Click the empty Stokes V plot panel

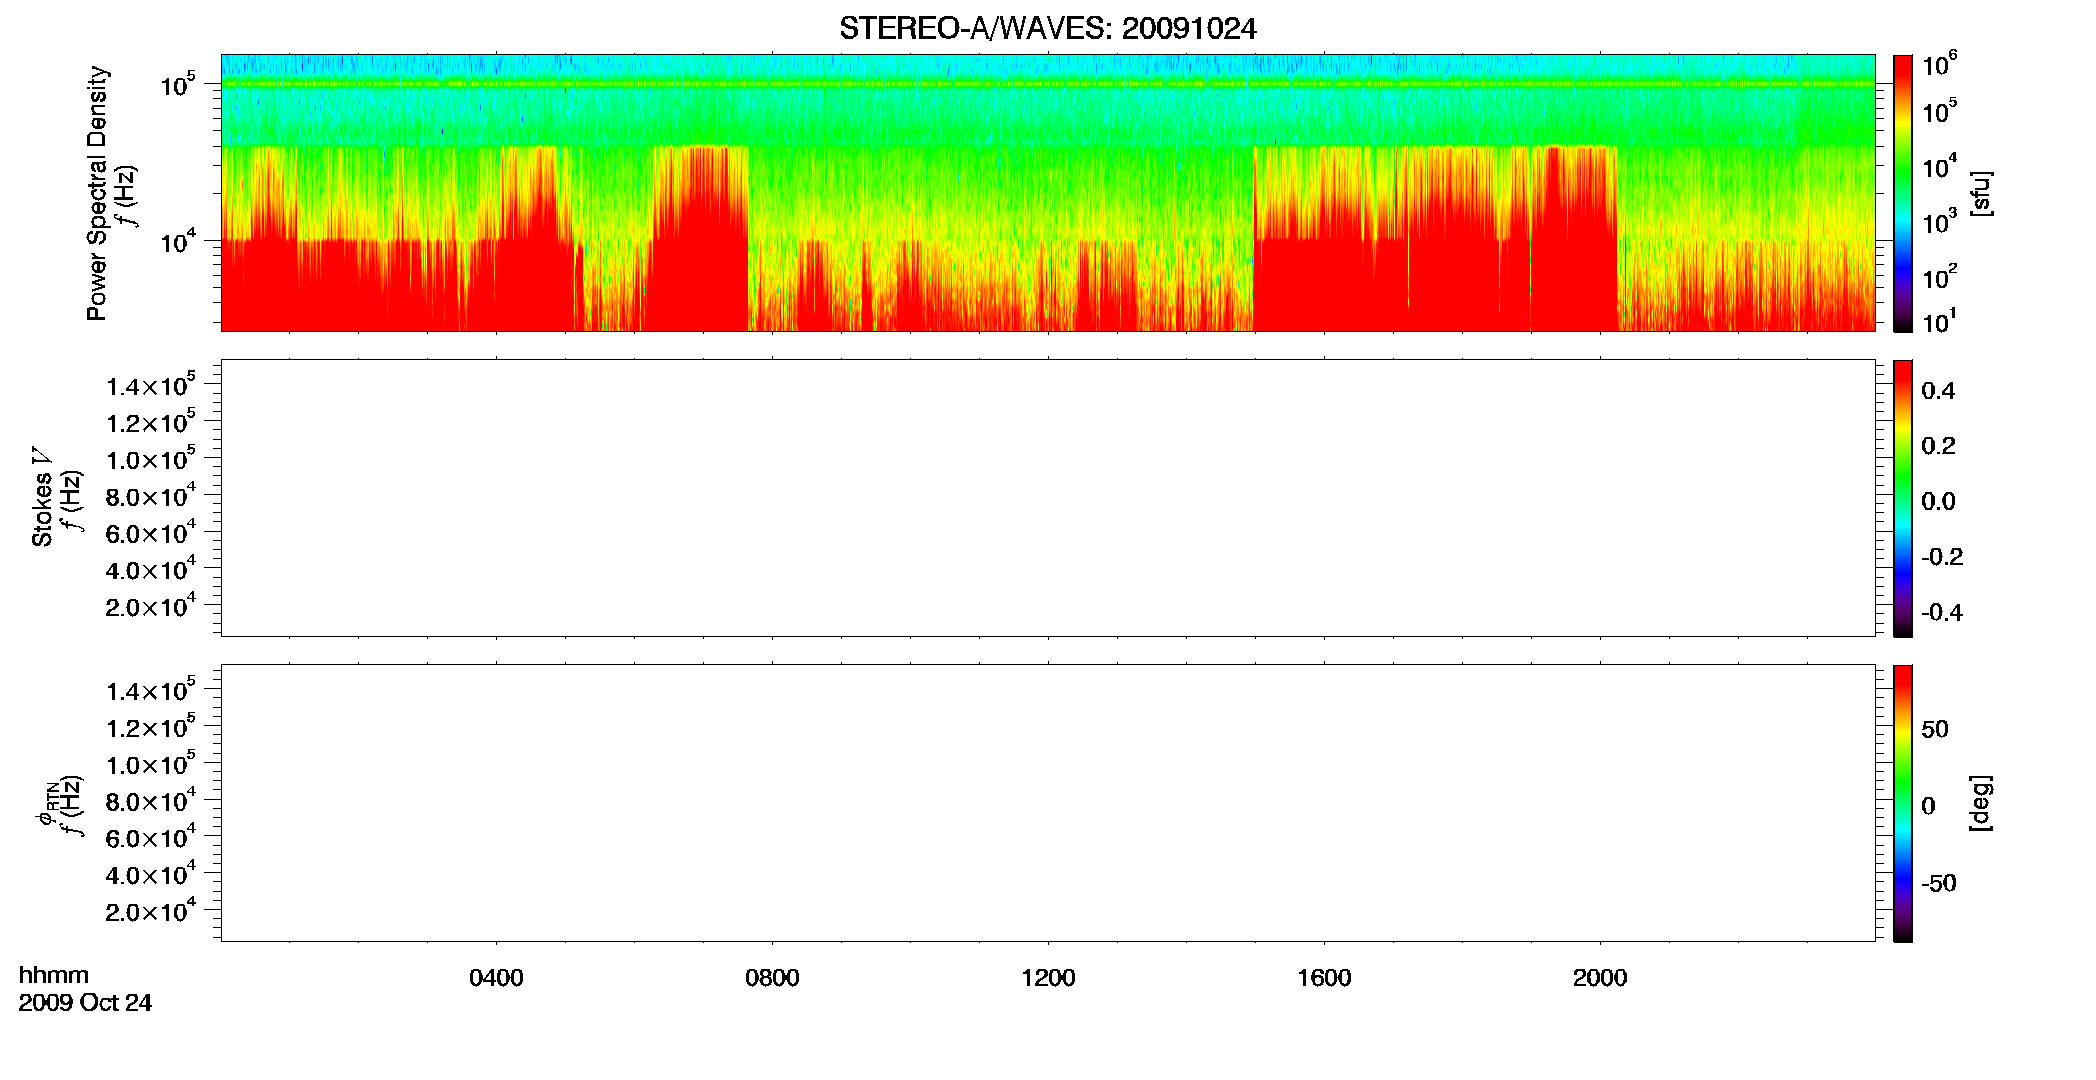[x=1048, y=498]
